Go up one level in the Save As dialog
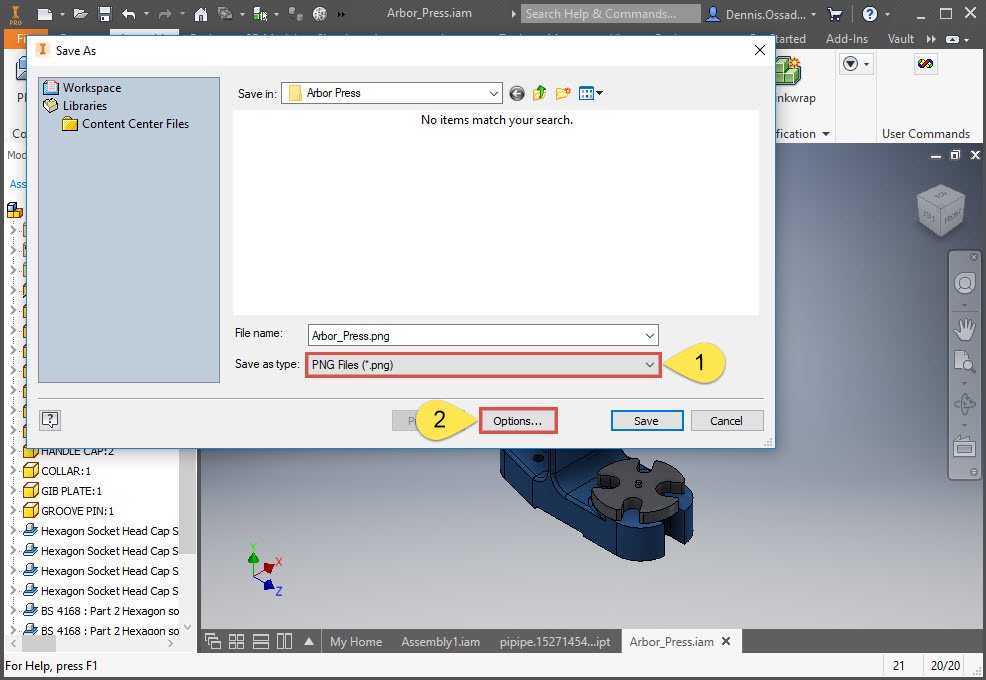 [x=539, y=92]
